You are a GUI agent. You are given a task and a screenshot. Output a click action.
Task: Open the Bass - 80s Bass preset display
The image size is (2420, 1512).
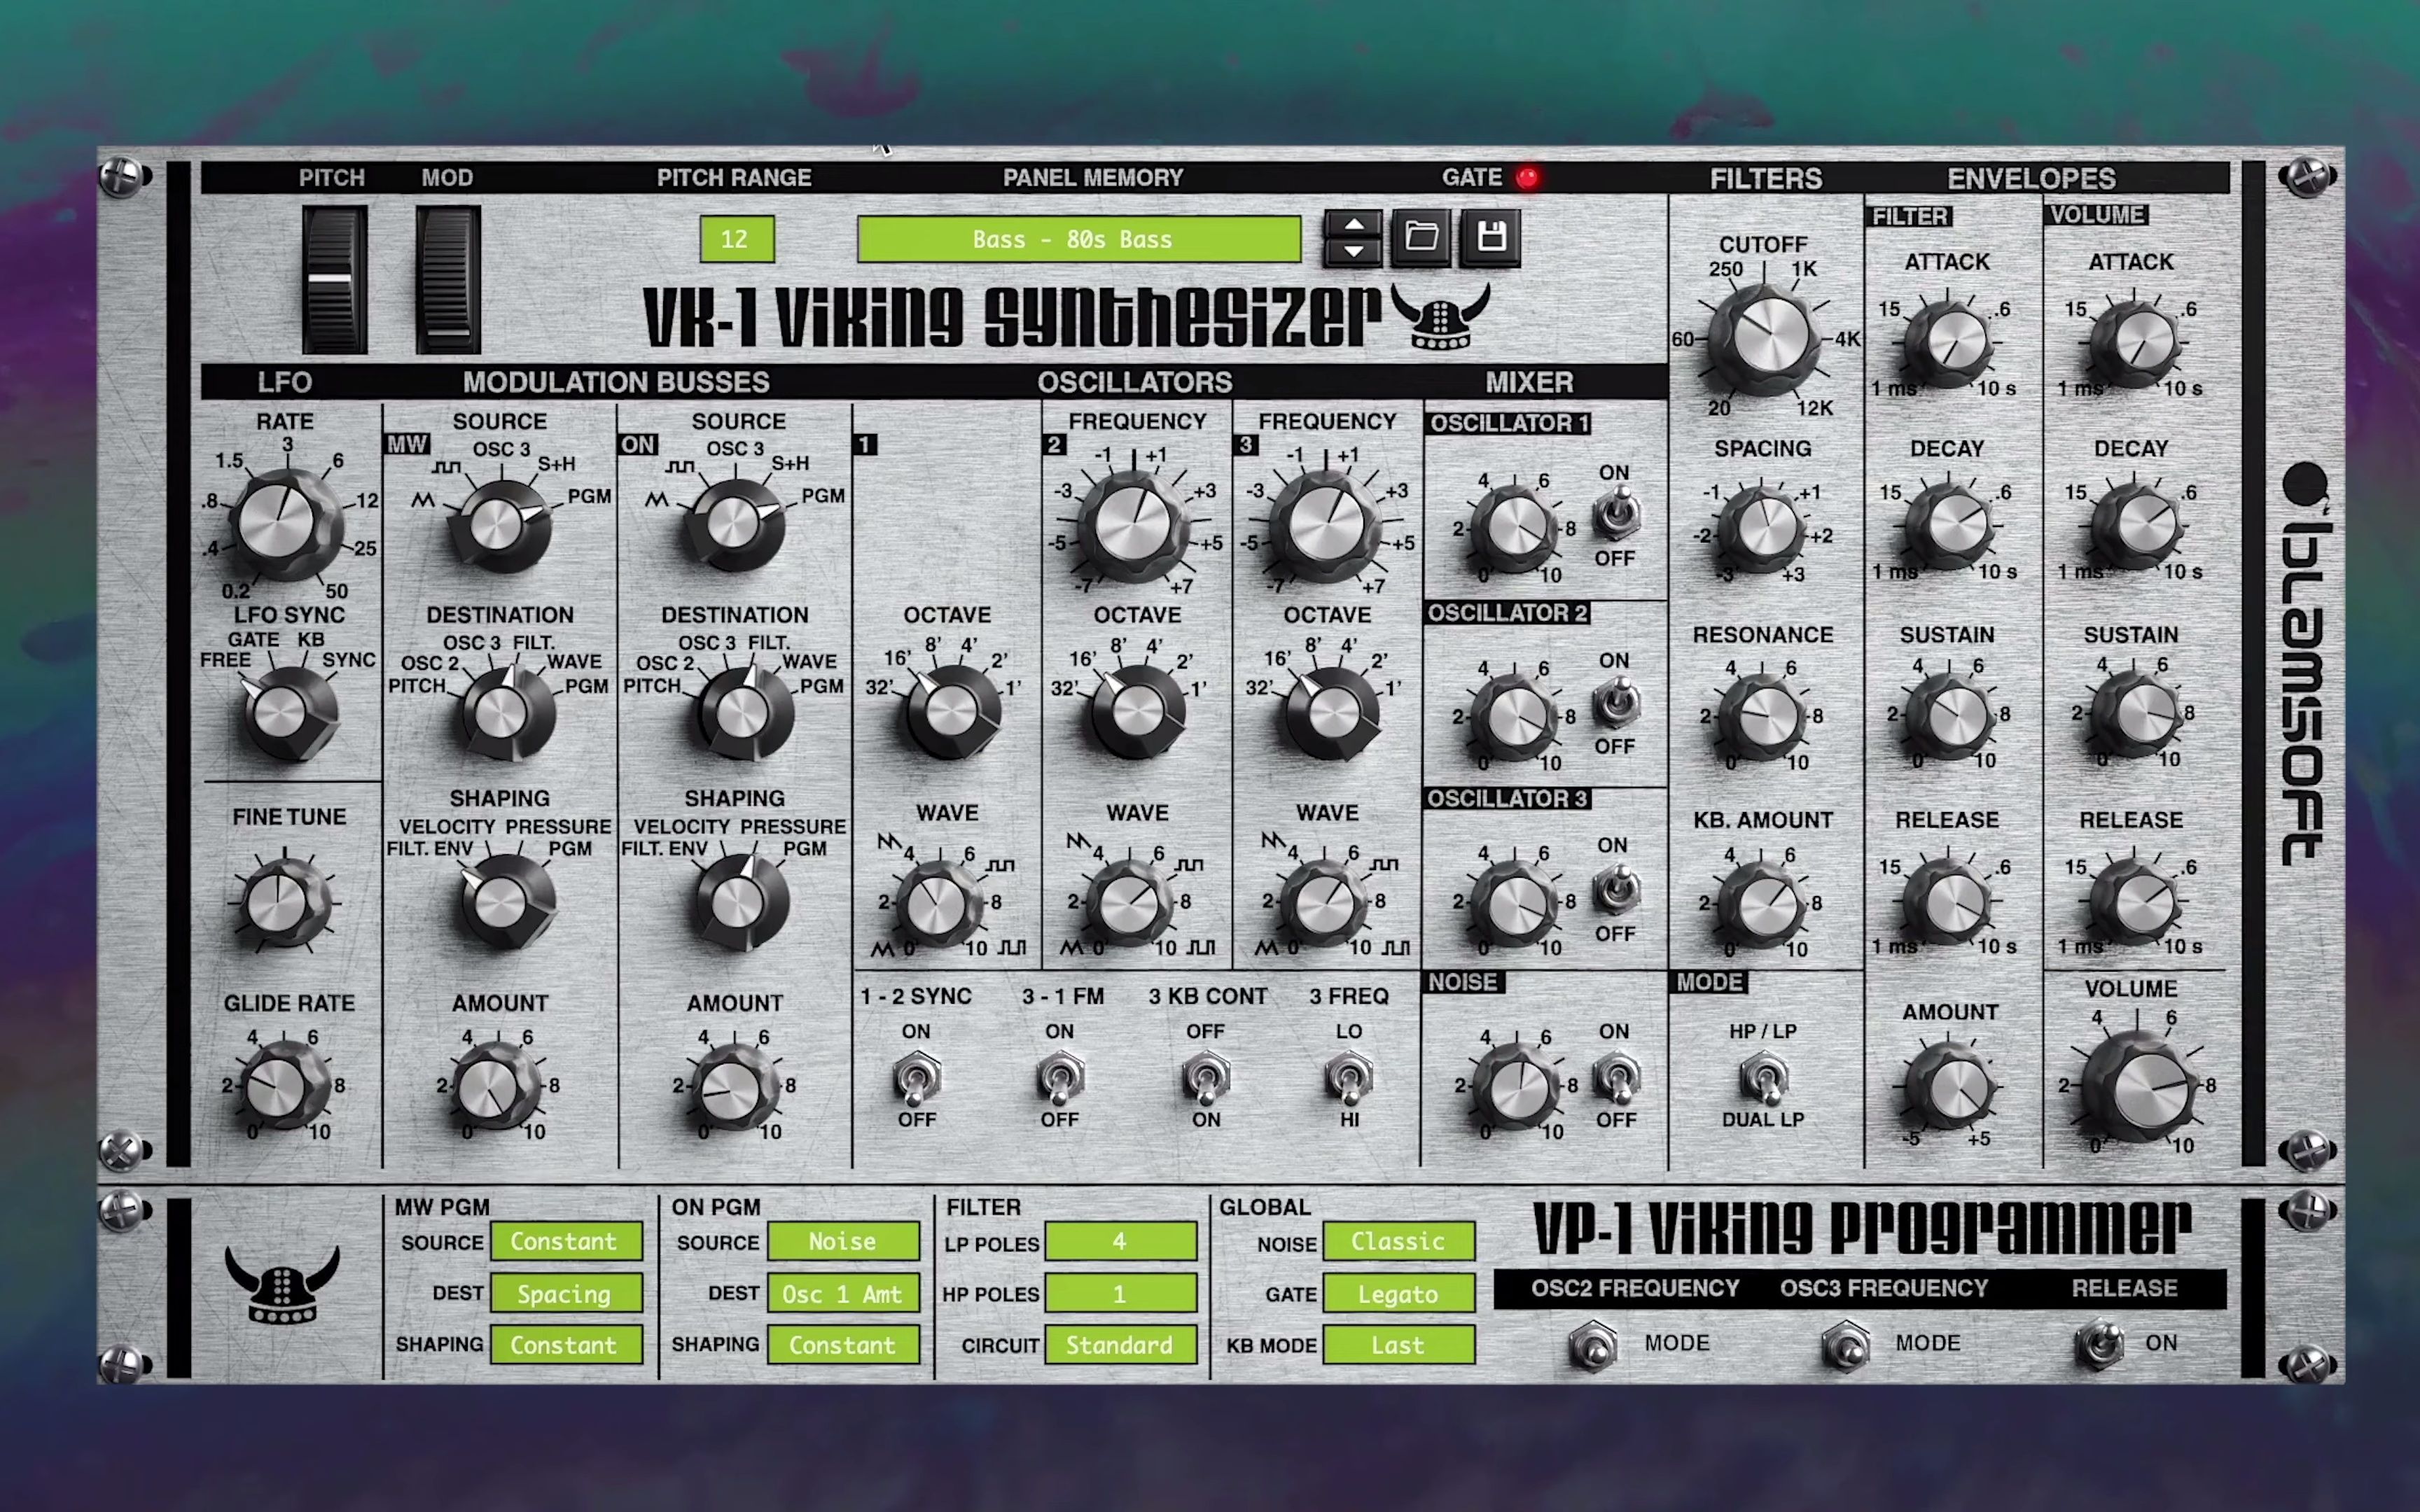(1079, 239)
